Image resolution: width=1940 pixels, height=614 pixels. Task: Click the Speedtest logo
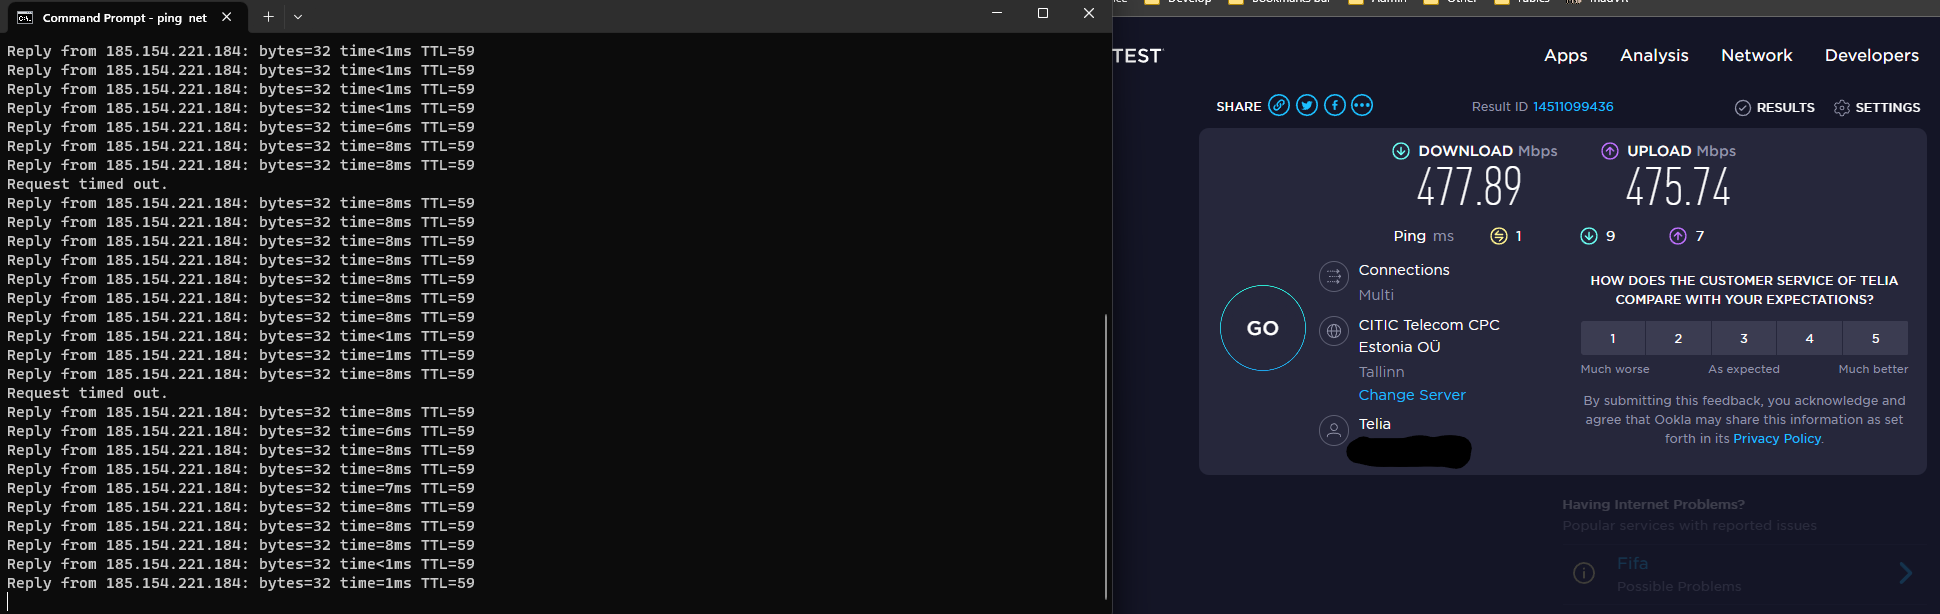pyautogui.click(x=1138, y=56)
